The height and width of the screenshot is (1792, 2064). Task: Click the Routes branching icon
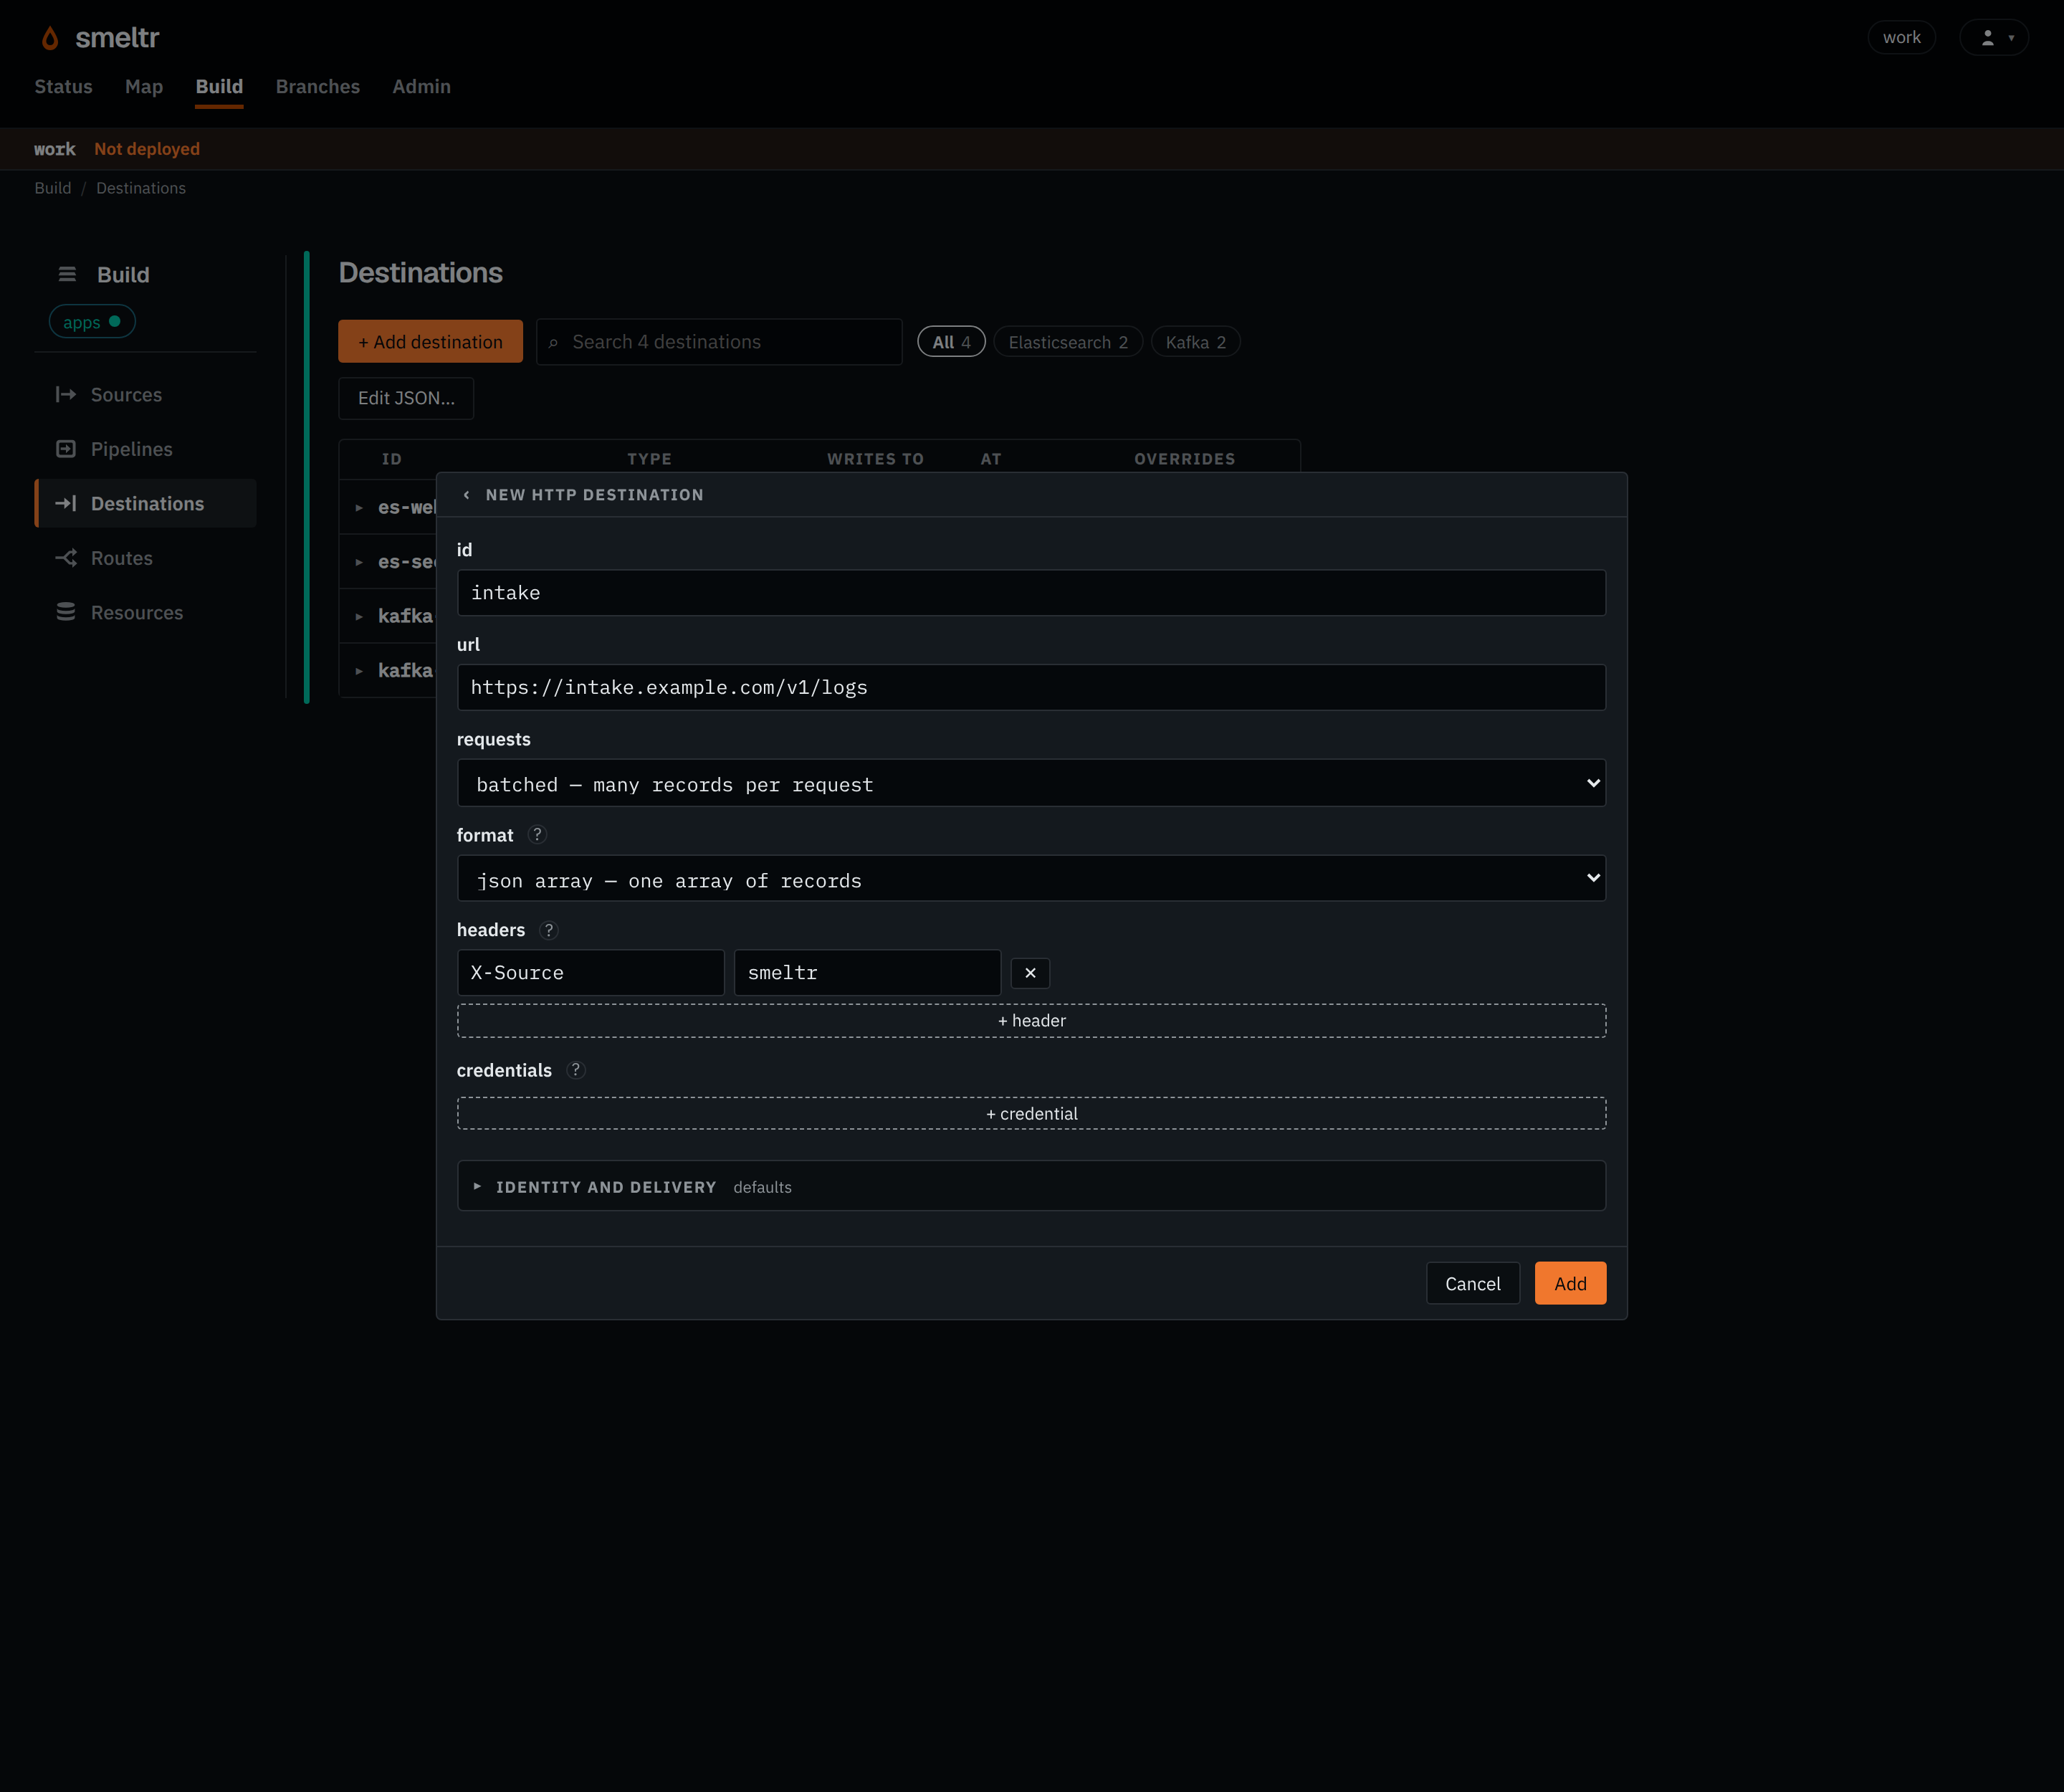coord(66,558)
